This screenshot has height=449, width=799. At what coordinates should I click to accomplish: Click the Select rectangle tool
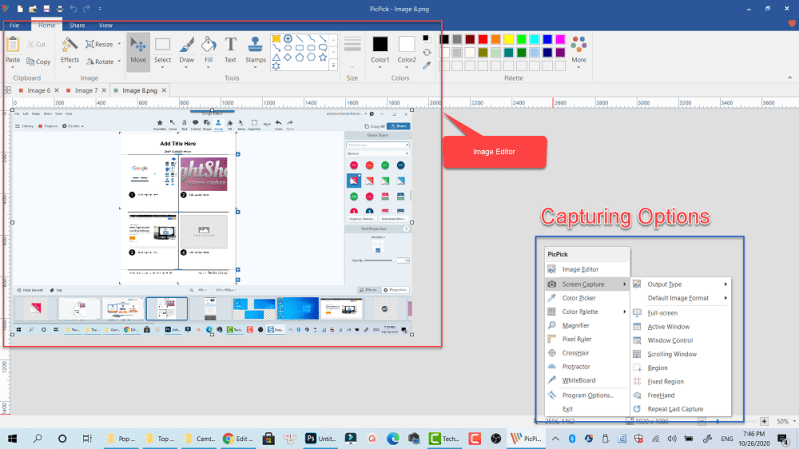162,50
